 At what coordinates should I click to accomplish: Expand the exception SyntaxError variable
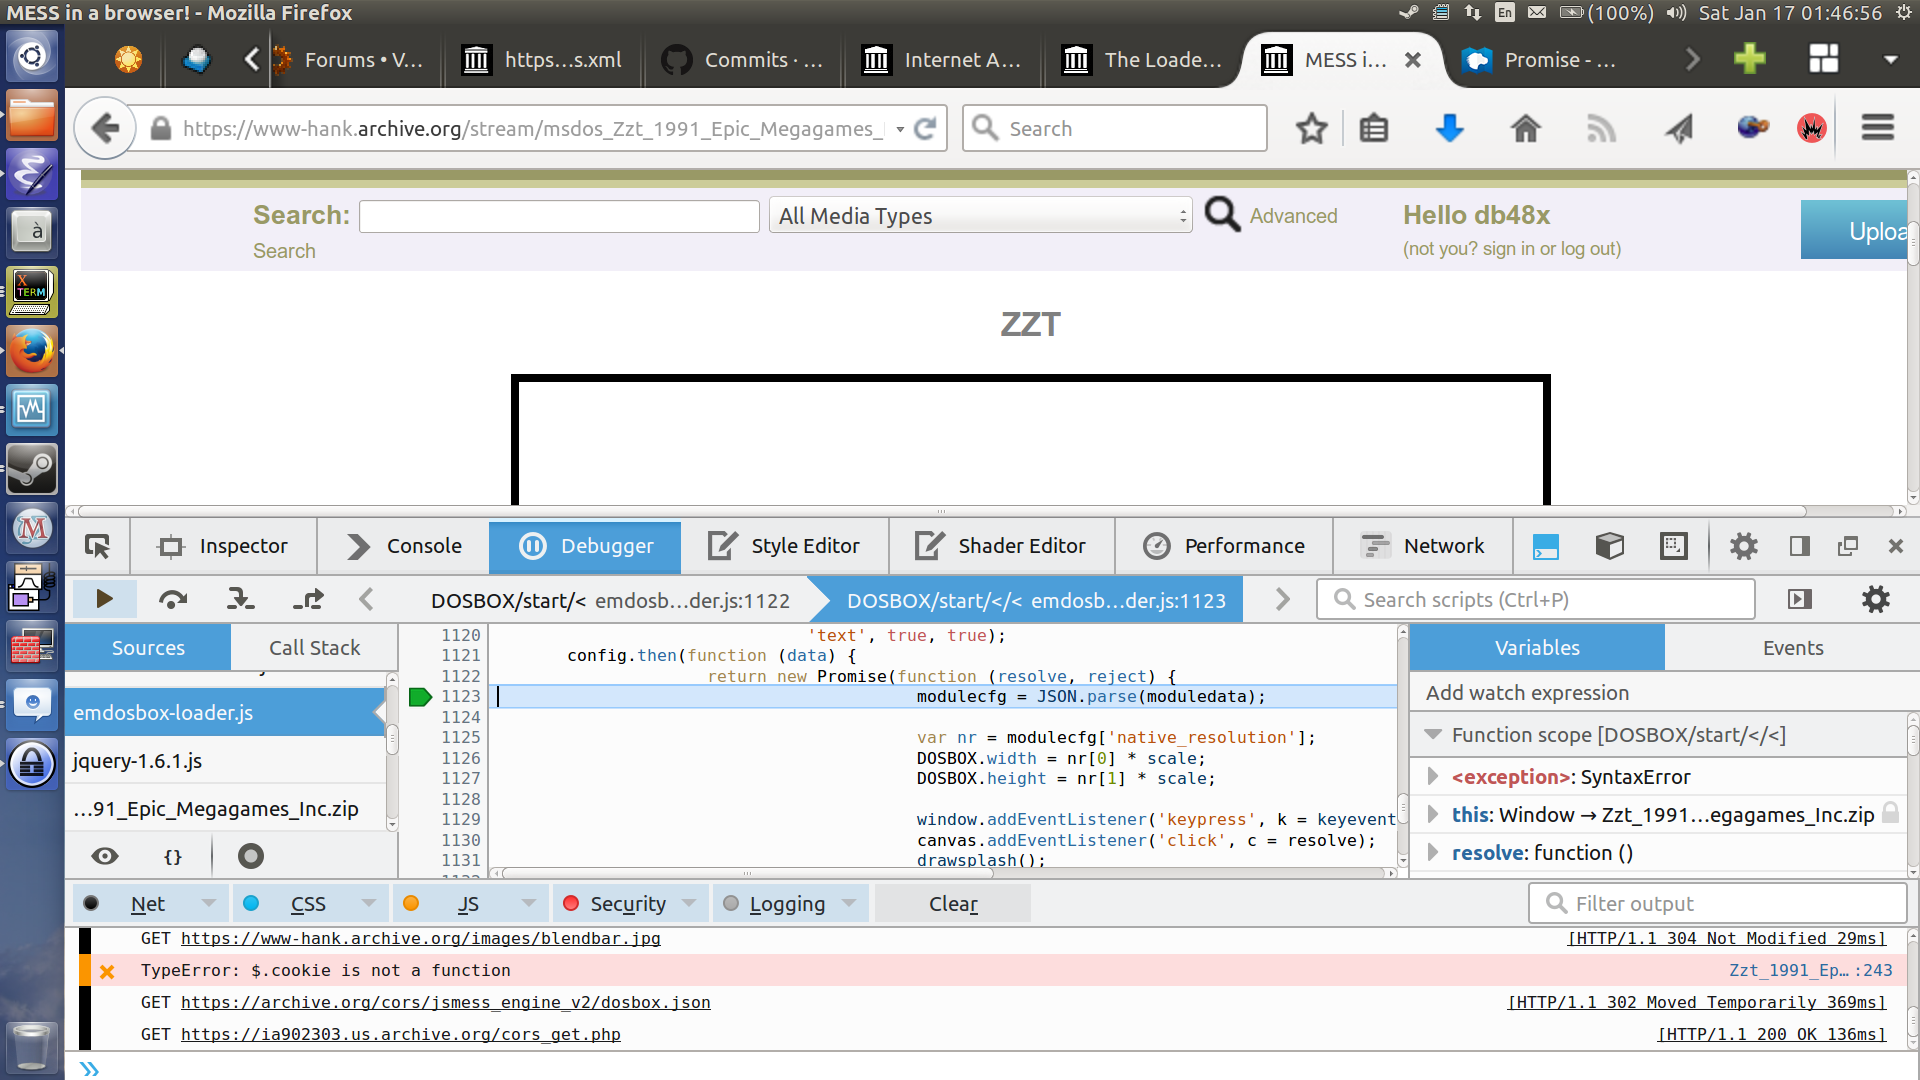1433,776
